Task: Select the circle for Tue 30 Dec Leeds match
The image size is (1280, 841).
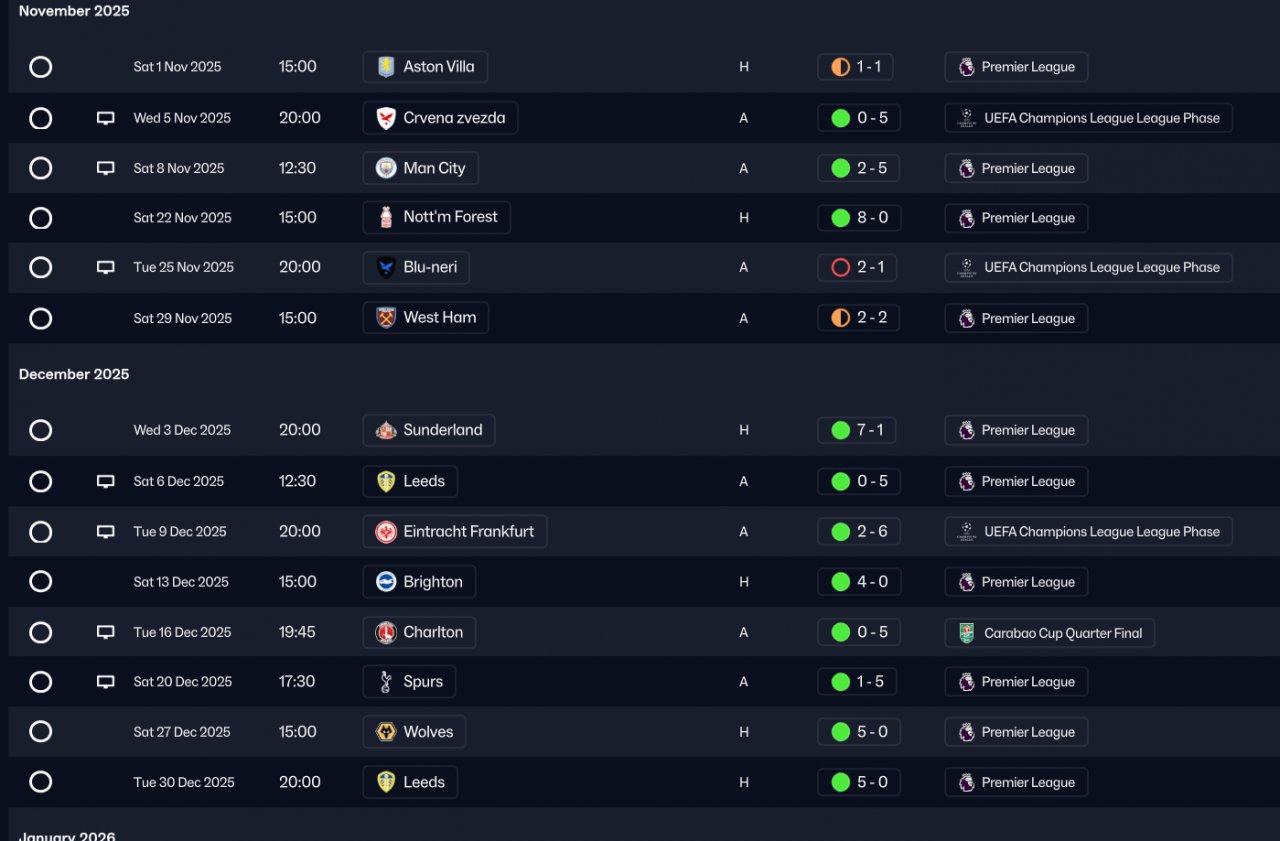Action: coord(40,782)
